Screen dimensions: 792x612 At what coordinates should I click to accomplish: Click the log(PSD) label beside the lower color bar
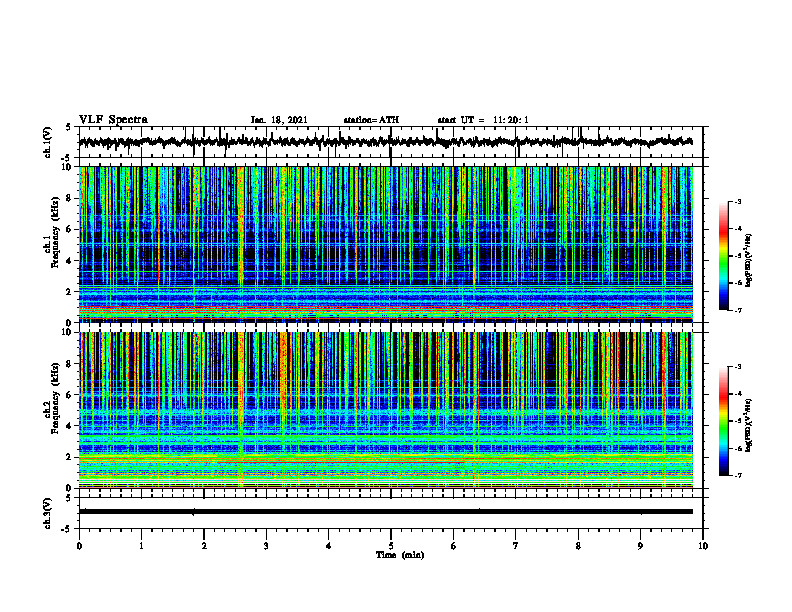(x=749, y=424)
